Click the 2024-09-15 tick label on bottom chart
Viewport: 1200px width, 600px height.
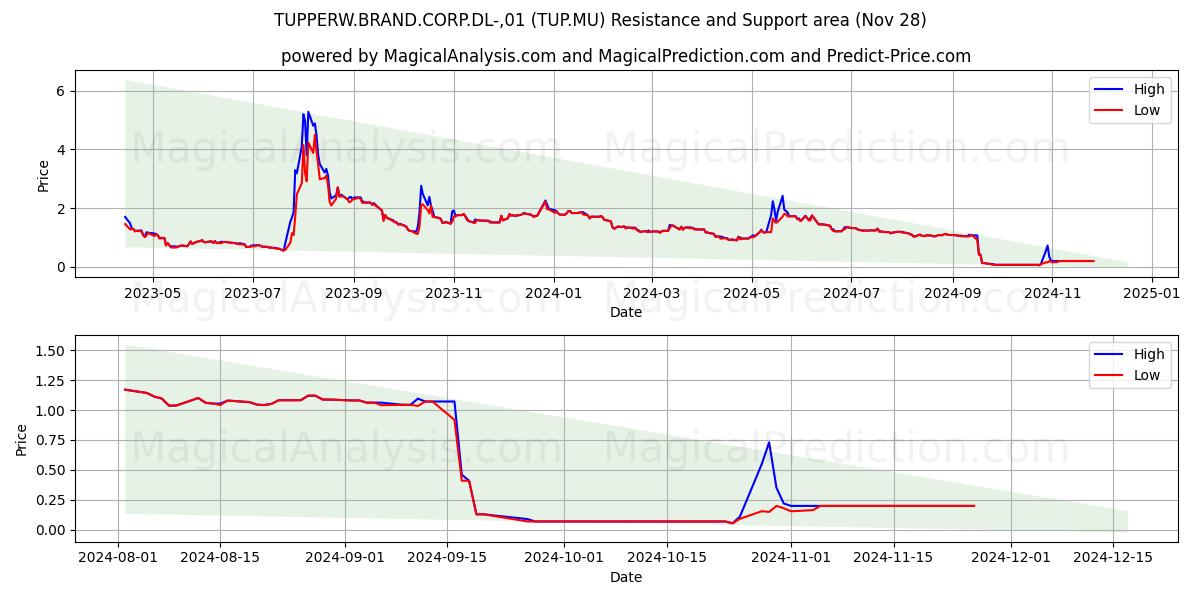446,559
